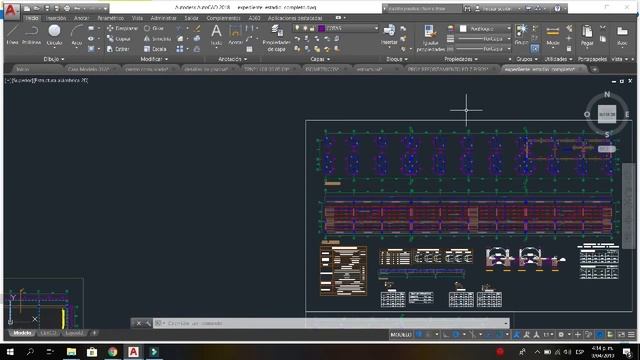Image resolution: width=640 pixels, height=360 pixels.
Task: Open the Anotar ribbon tab
Action: [81, 18]
